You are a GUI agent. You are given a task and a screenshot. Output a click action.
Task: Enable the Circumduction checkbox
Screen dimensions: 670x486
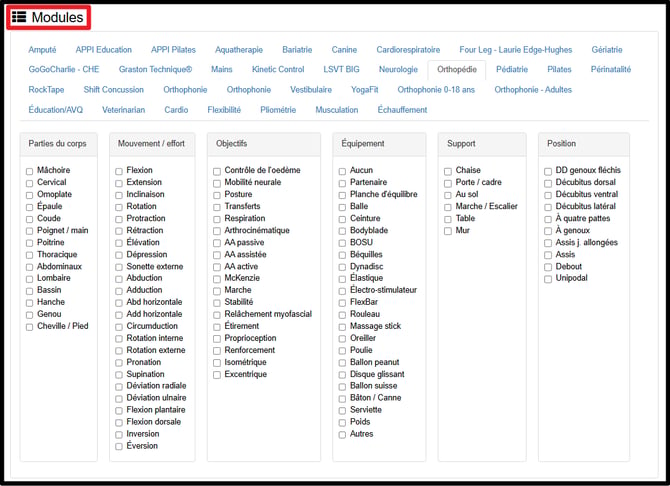(x=119, y=327)
